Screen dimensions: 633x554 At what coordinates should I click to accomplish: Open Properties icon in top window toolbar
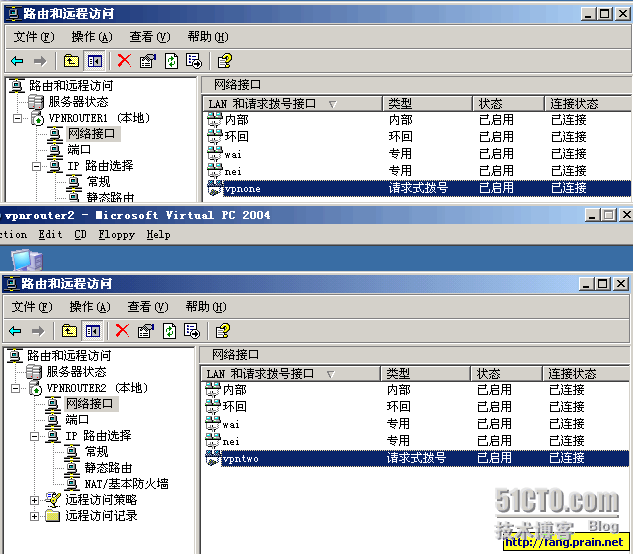point(148,61)
